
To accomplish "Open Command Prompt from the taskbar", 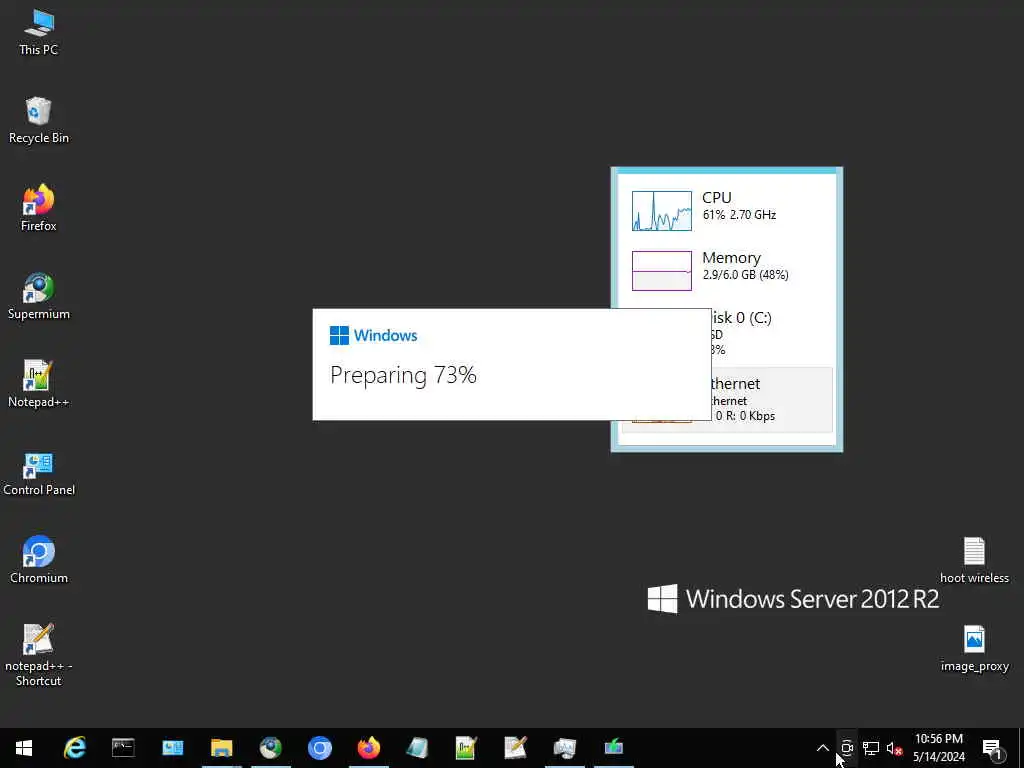I will pos(123,748).
